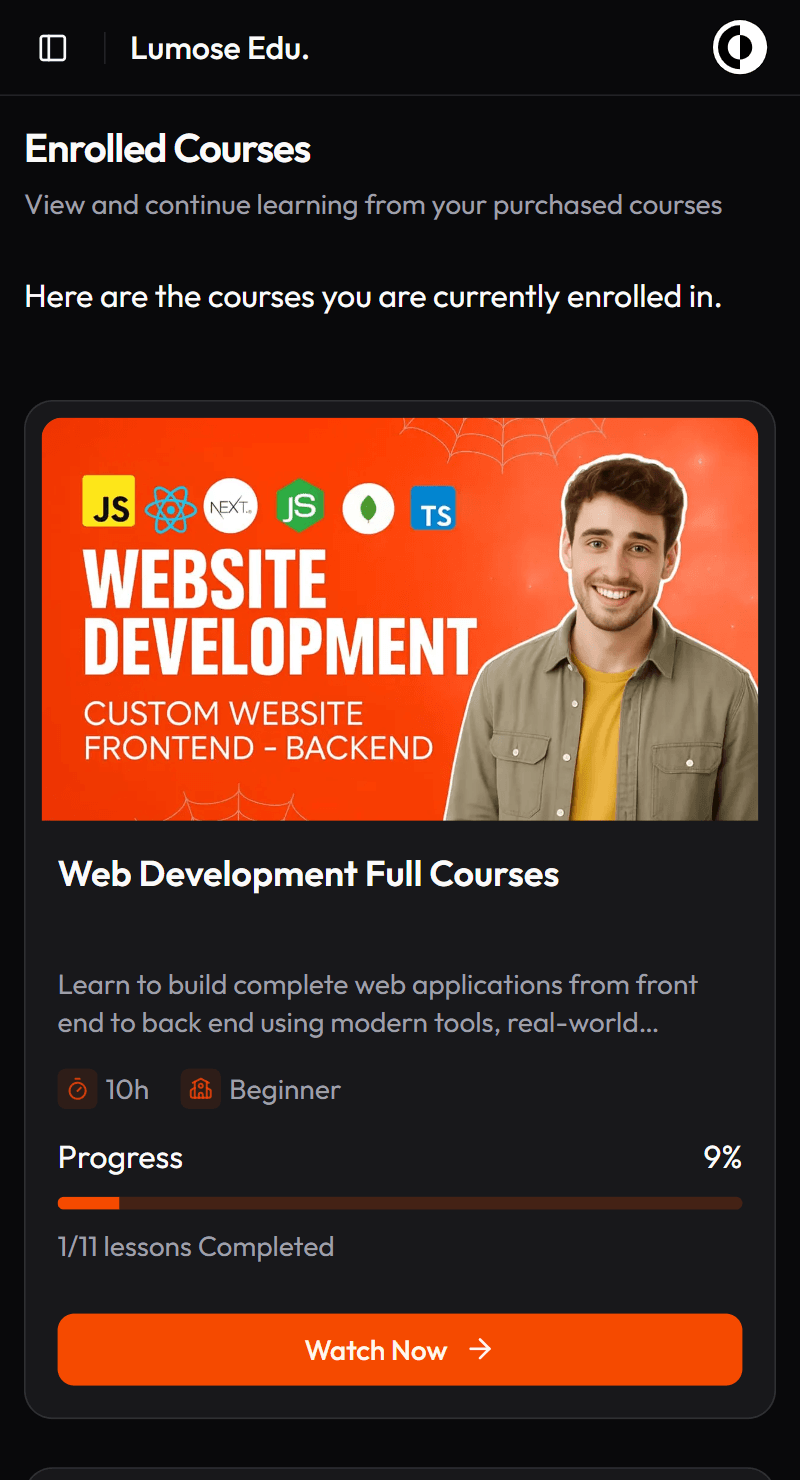Image resolution: width=800 pixels, height=1480 pixels.
Task: Open the Web Development Full Courses title
Action: pos(309,874)
